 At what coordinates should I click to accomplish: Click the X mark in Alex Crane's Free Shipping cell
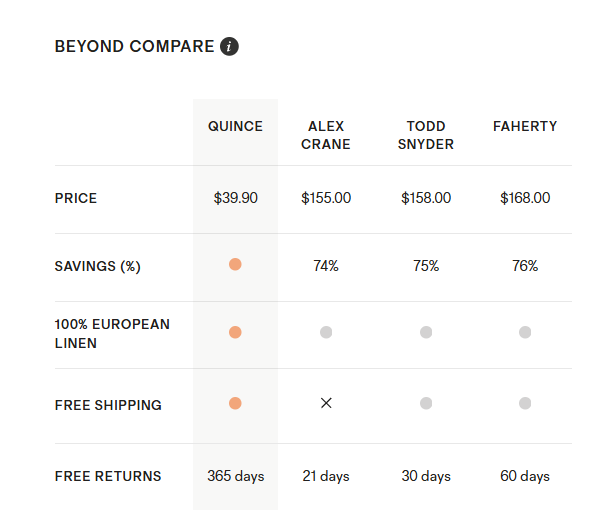326,403
